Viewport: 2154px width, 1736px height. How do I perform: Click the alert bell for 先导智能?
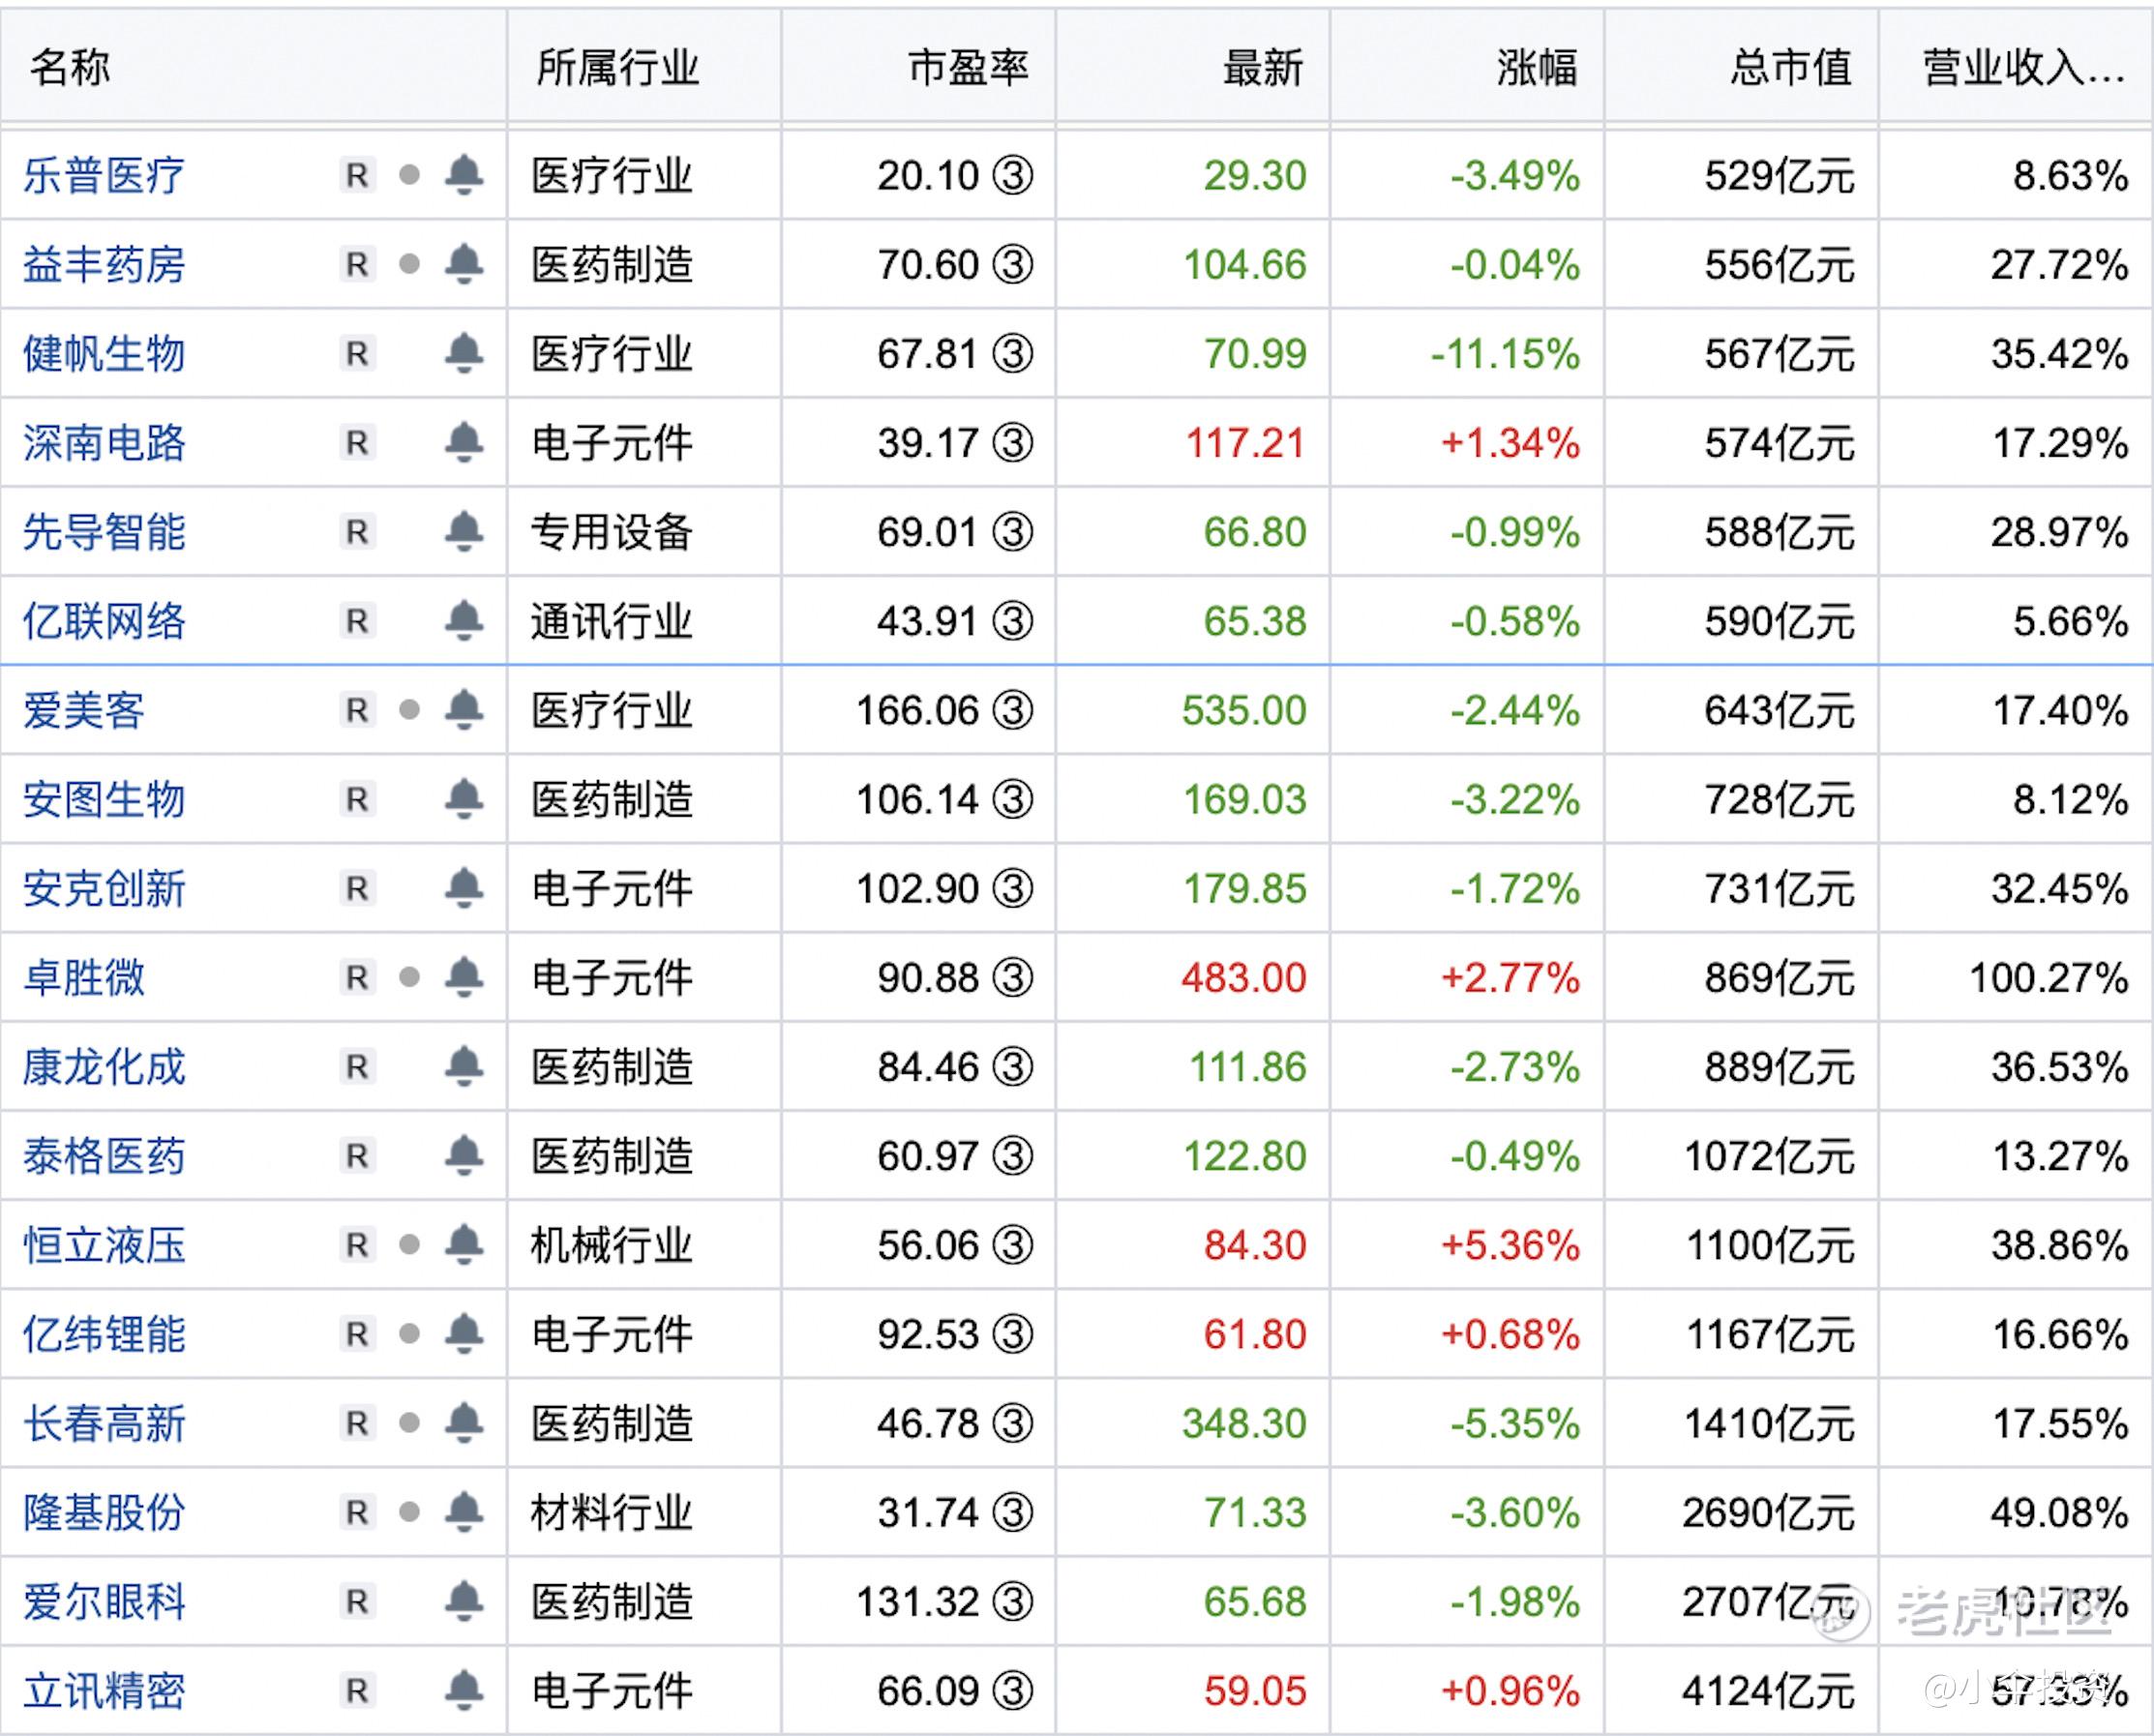pos(464,531)
